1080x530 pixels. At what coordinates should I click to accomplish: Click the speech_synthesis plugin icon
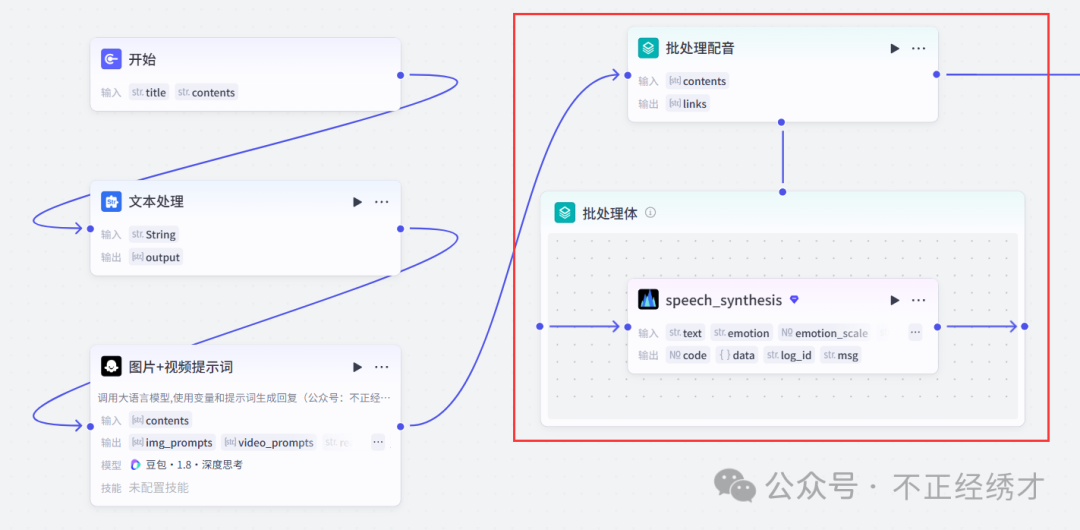click(648, 300)
